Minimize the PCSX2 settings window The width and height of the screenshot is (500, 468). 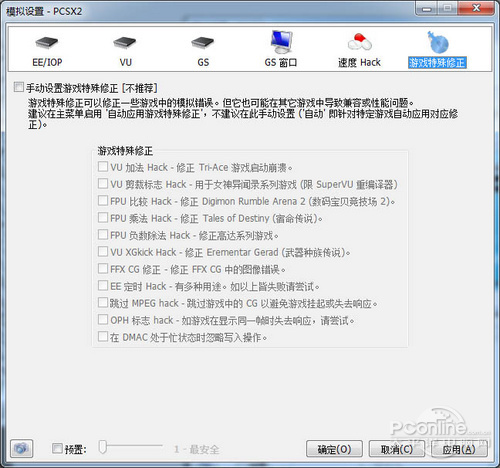tap(426, 8)
